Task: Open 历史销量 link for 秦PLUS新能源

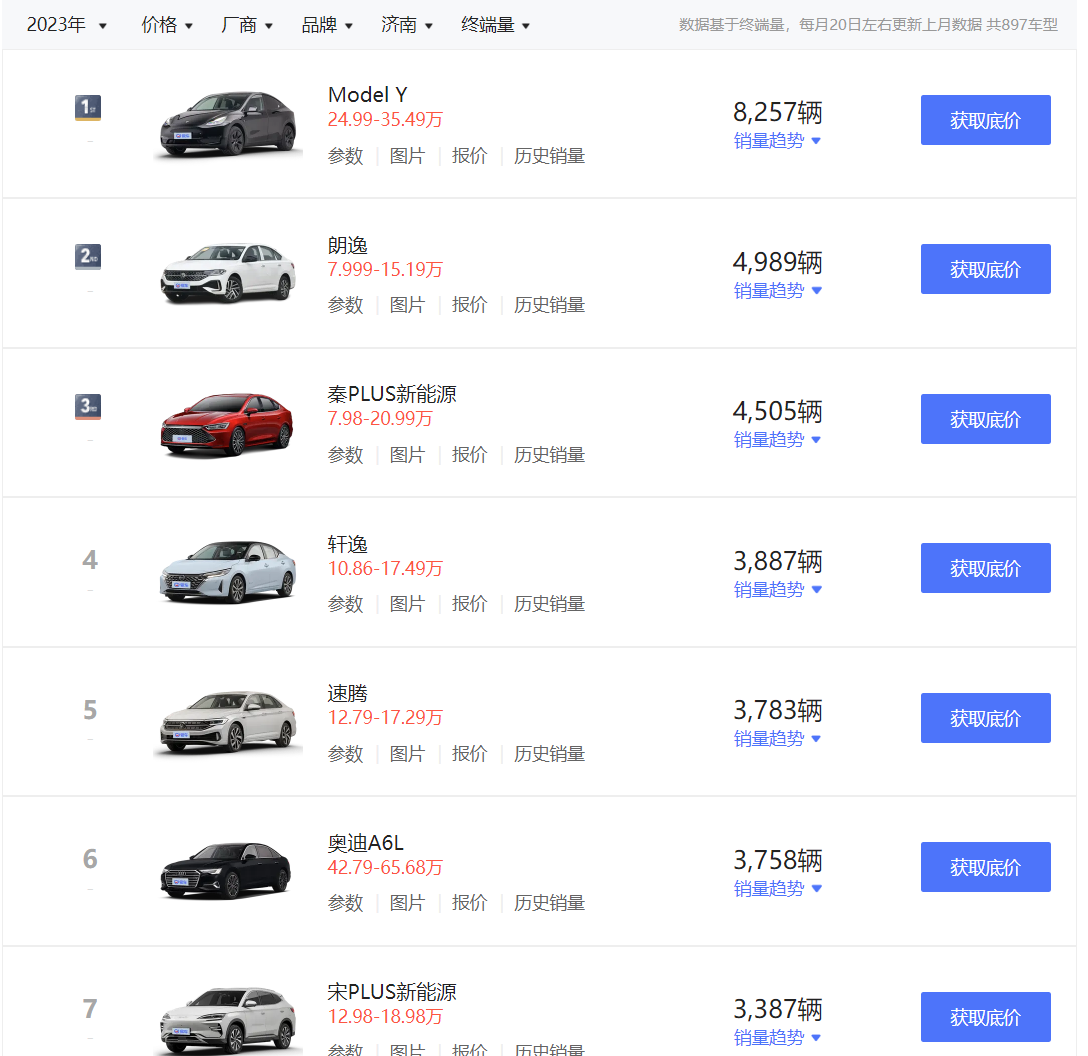Action: point(549,455)
